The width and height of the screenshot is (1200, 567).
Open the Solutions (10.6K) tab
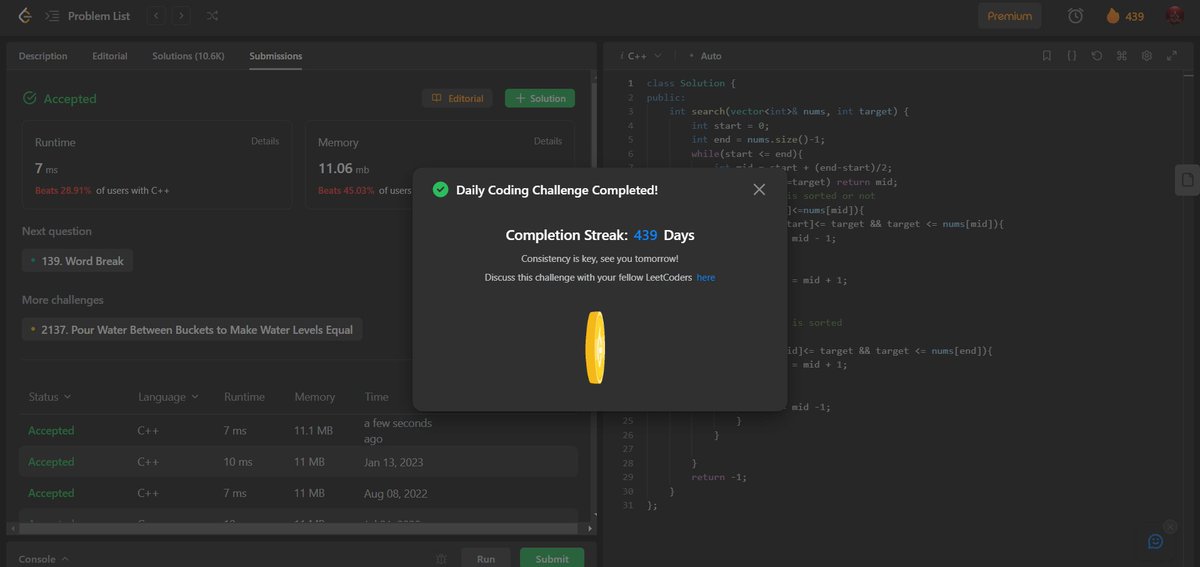tap(188, 56)
